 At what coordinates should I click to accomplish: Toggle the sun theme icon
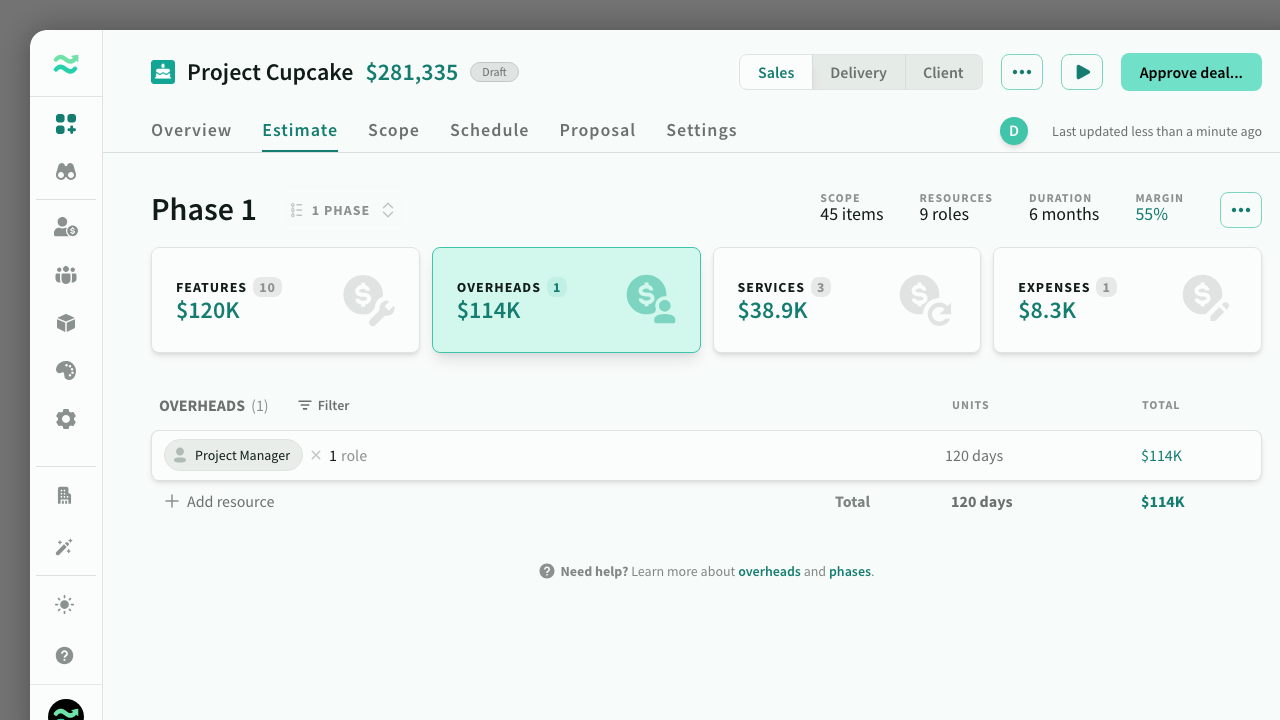pos(66,605)
